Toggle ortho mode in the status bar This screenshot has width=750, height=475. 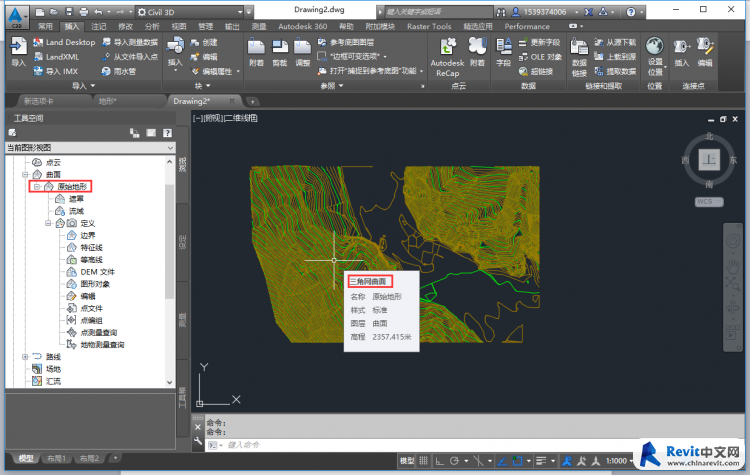click(x=439, y=461)
